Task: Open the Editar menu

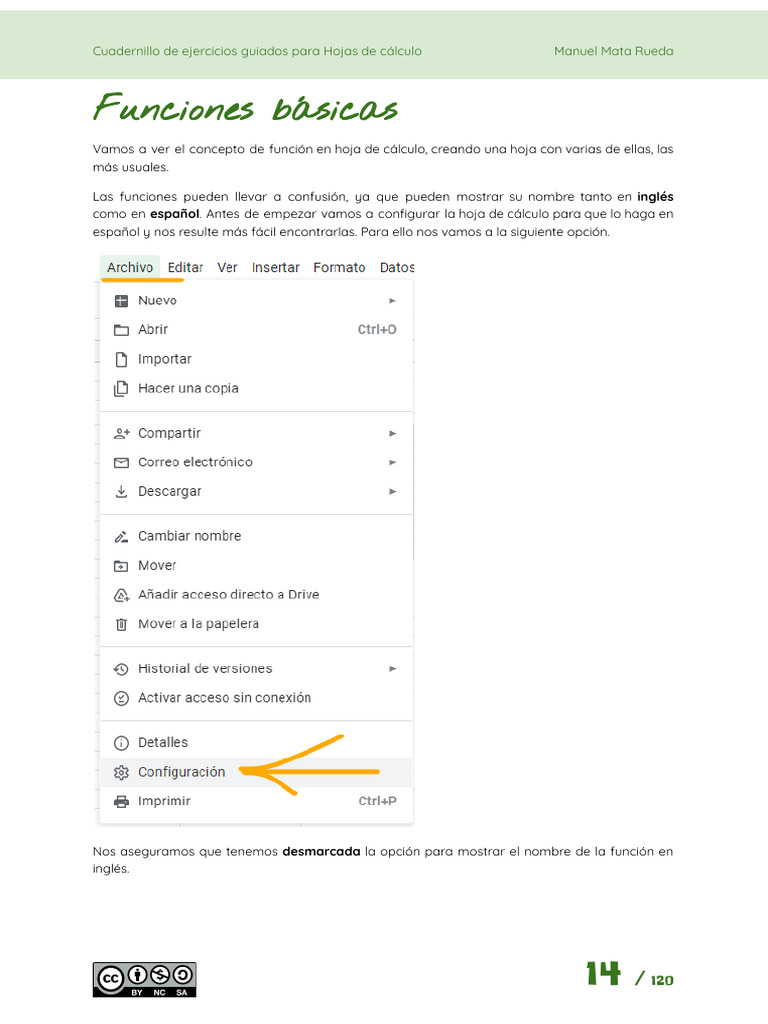Action: [x=185, y=267]
